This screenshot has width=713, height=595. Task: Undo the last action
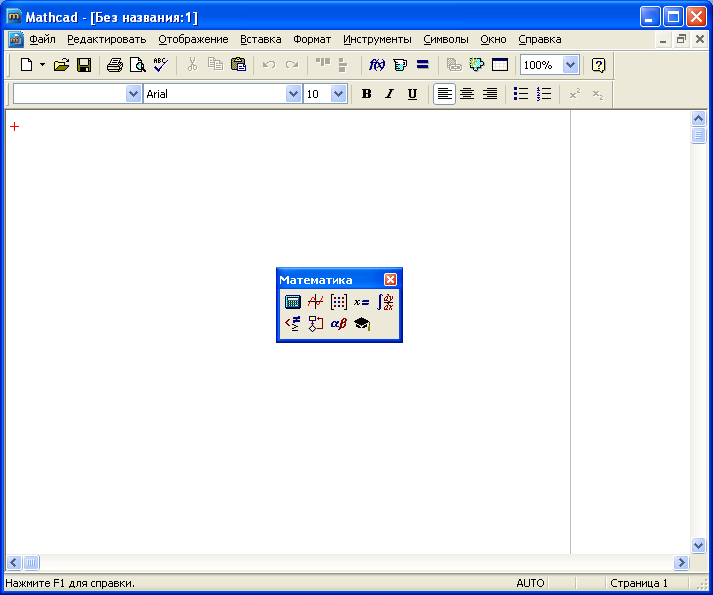point(269,65)
